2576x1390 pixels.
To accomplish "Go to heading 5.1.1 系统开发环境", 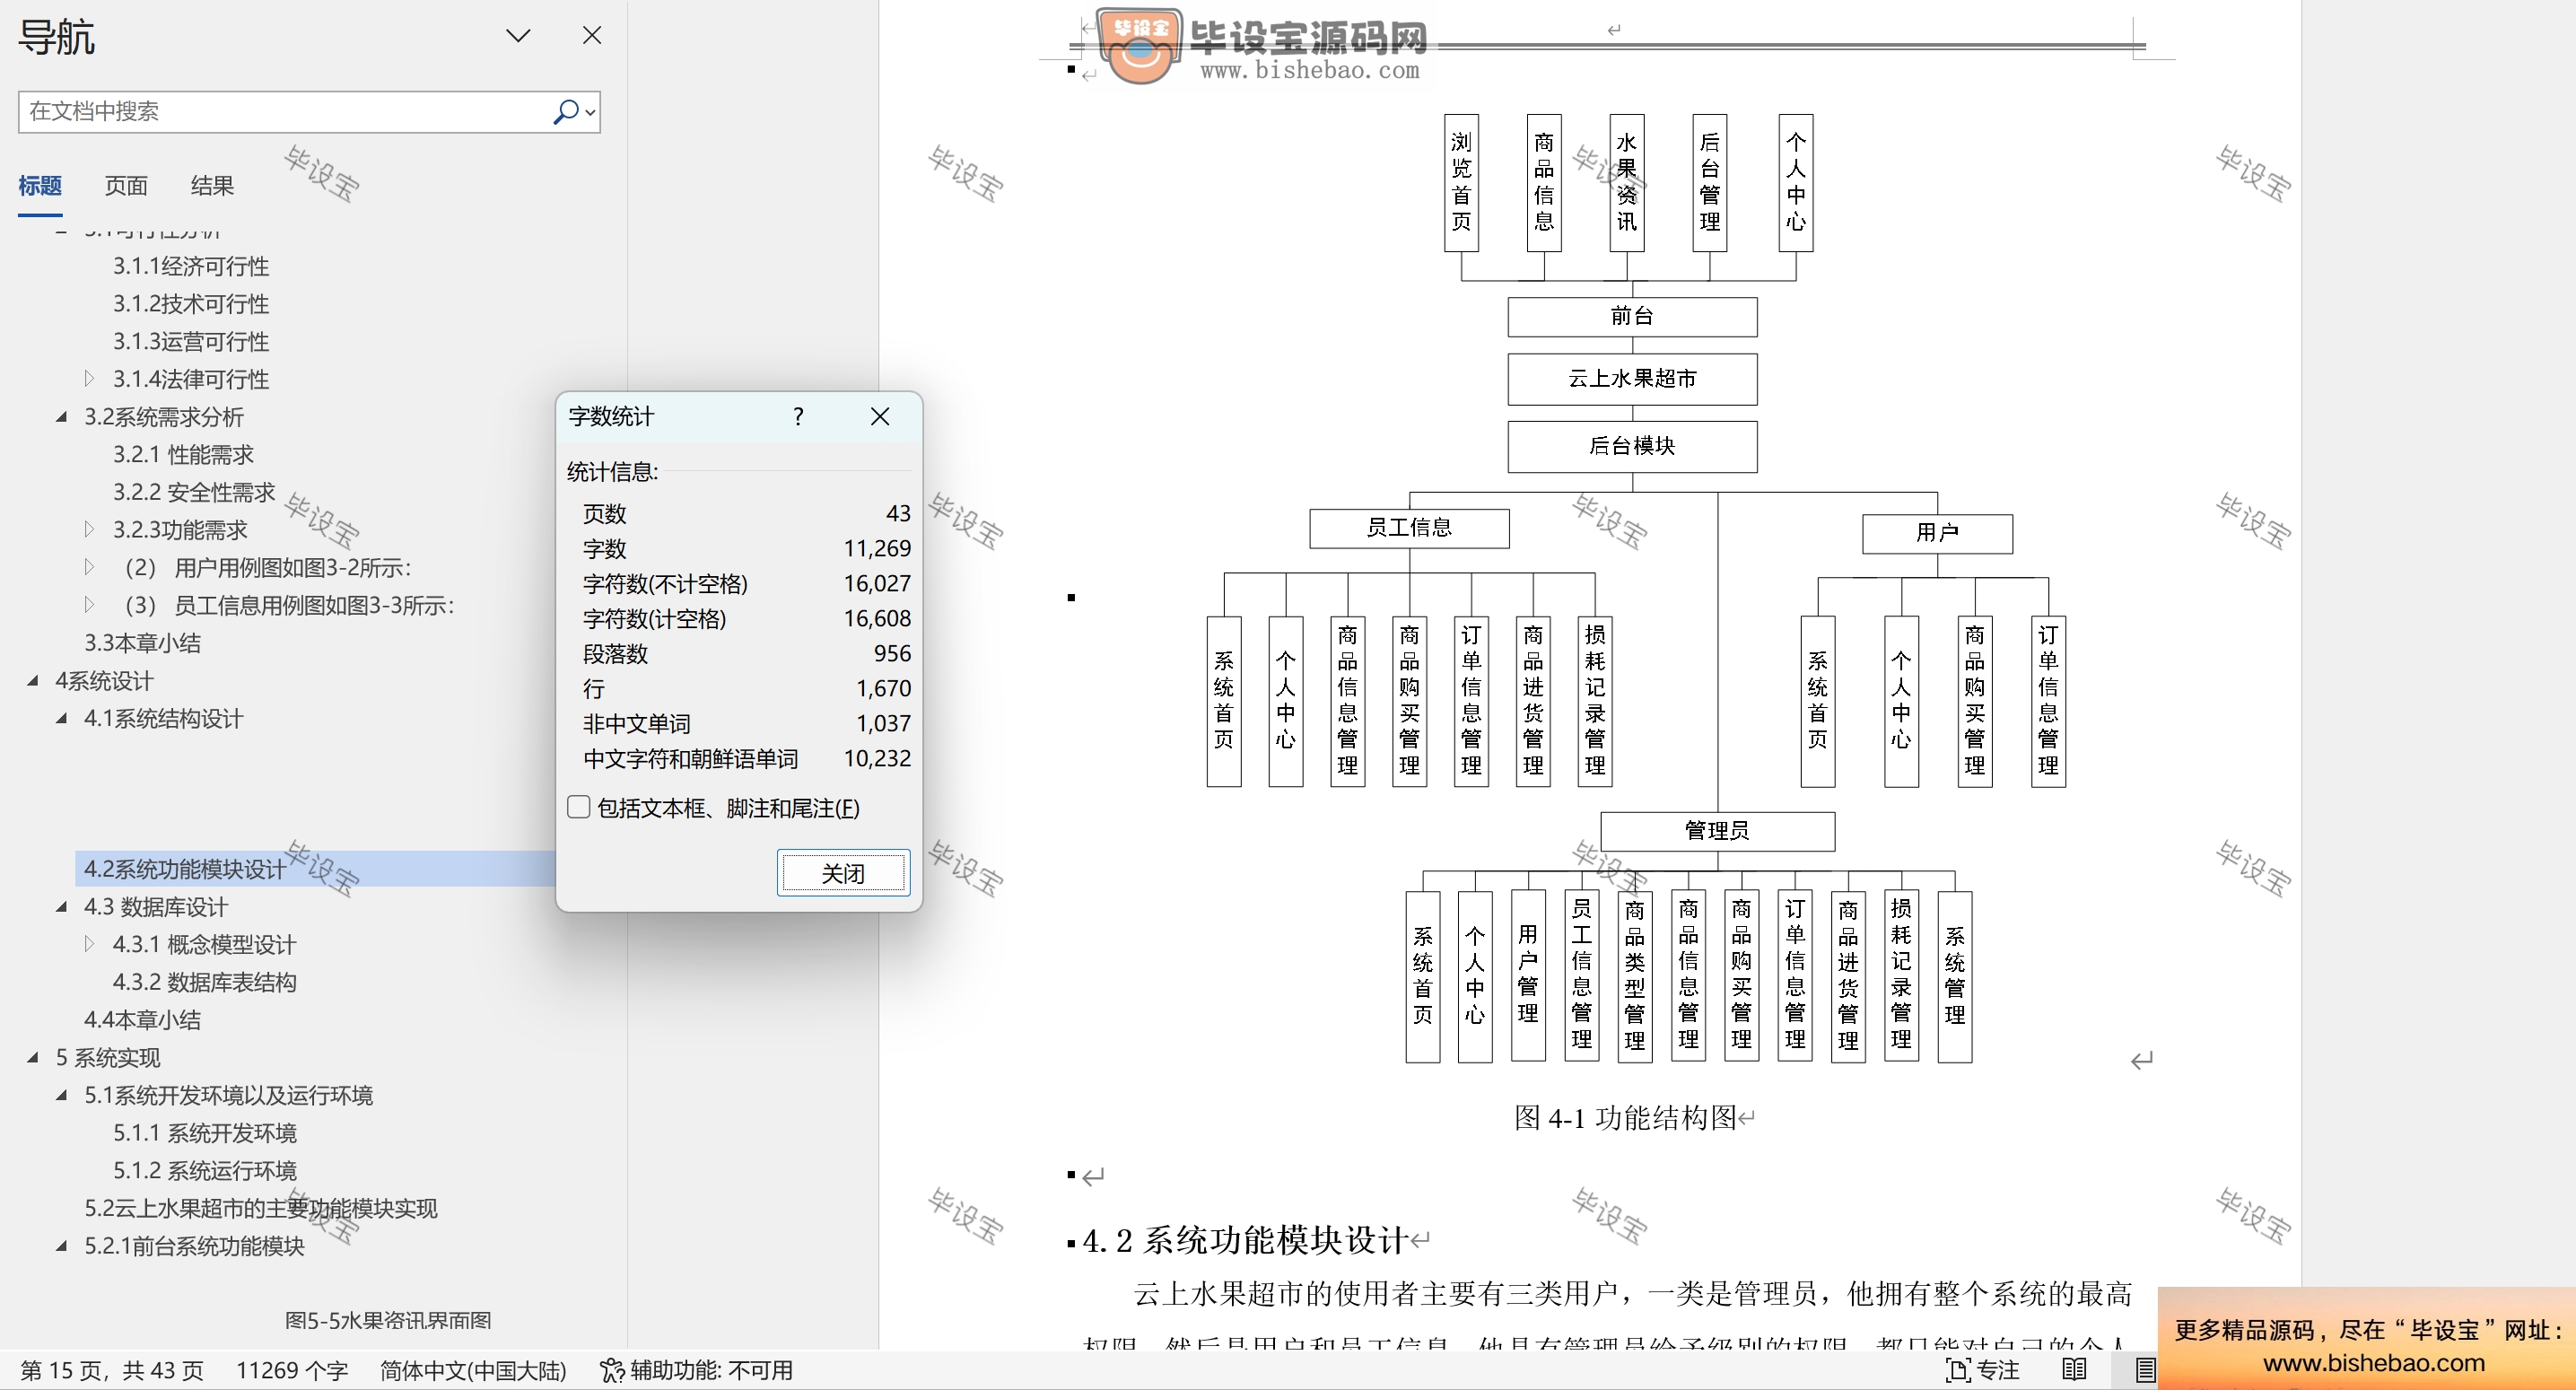I will coord(204,1133).
